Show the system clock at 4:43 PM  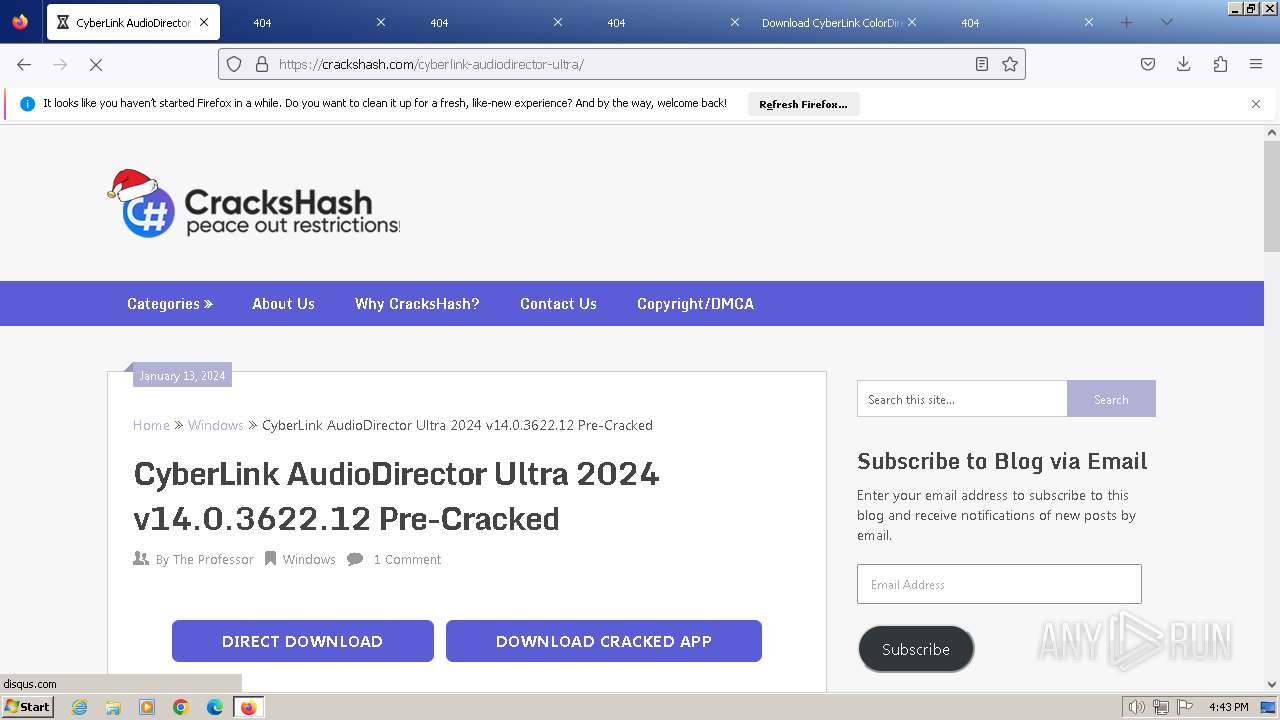pyautogui.click(x=1228, y=707)
